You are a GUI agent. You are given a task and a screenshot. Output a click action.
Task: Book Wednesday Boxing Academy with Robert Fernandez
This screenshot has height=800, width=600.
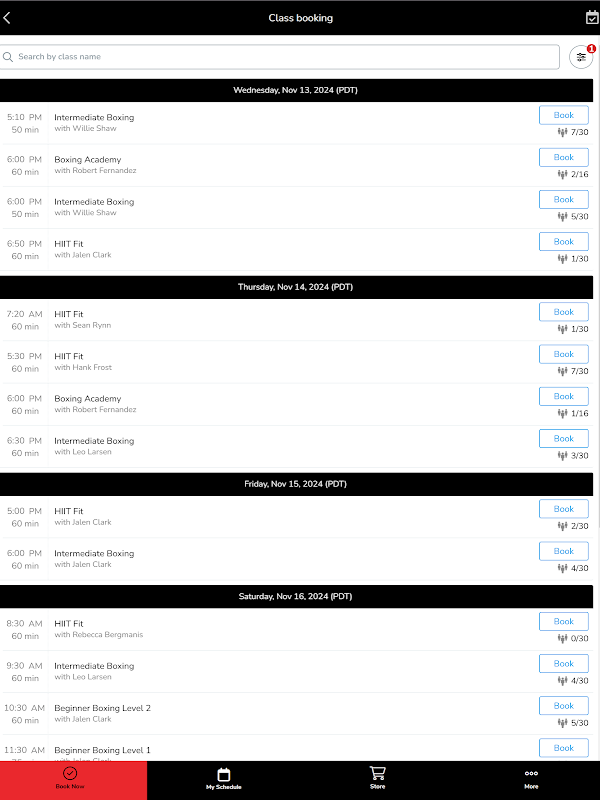coord(564,157)
